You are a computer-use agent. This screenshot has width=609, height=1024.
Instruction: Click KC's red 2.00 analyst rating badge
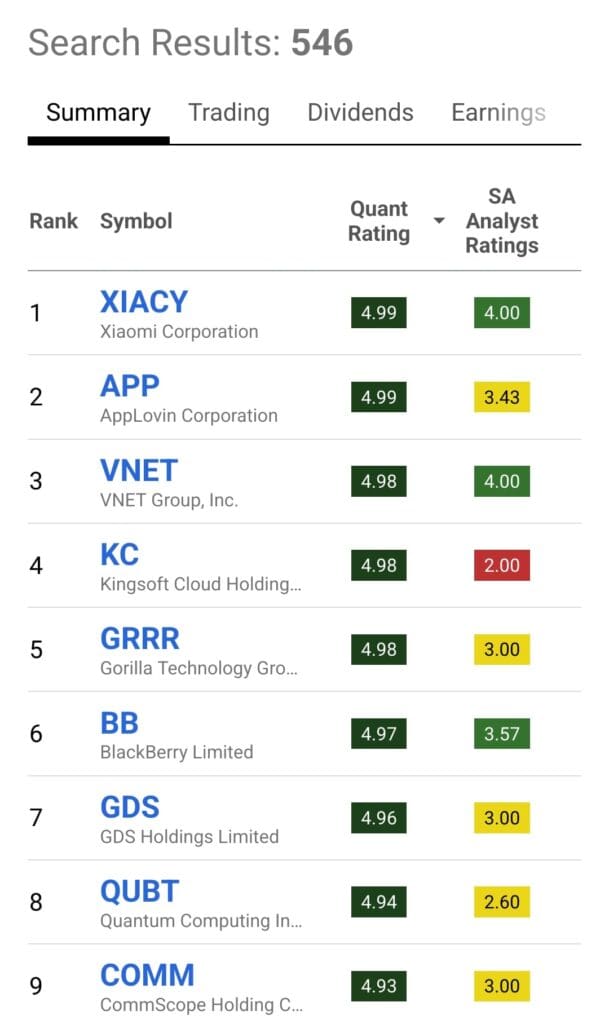(501, 565)
